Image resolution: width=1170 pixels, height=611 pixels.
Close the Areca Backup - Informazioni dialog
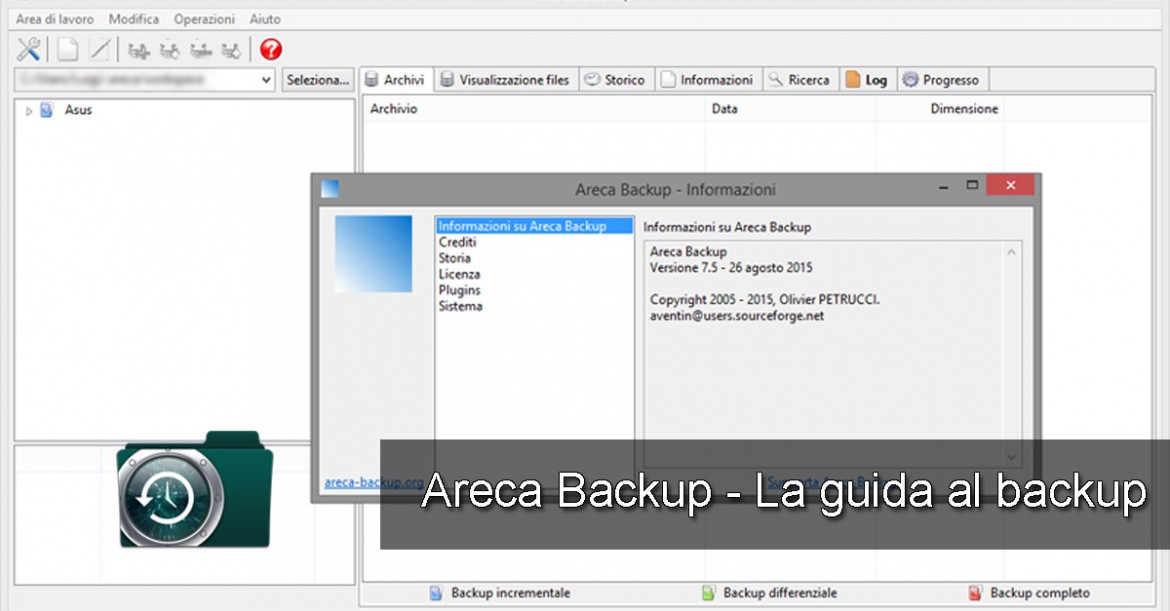1010,185
